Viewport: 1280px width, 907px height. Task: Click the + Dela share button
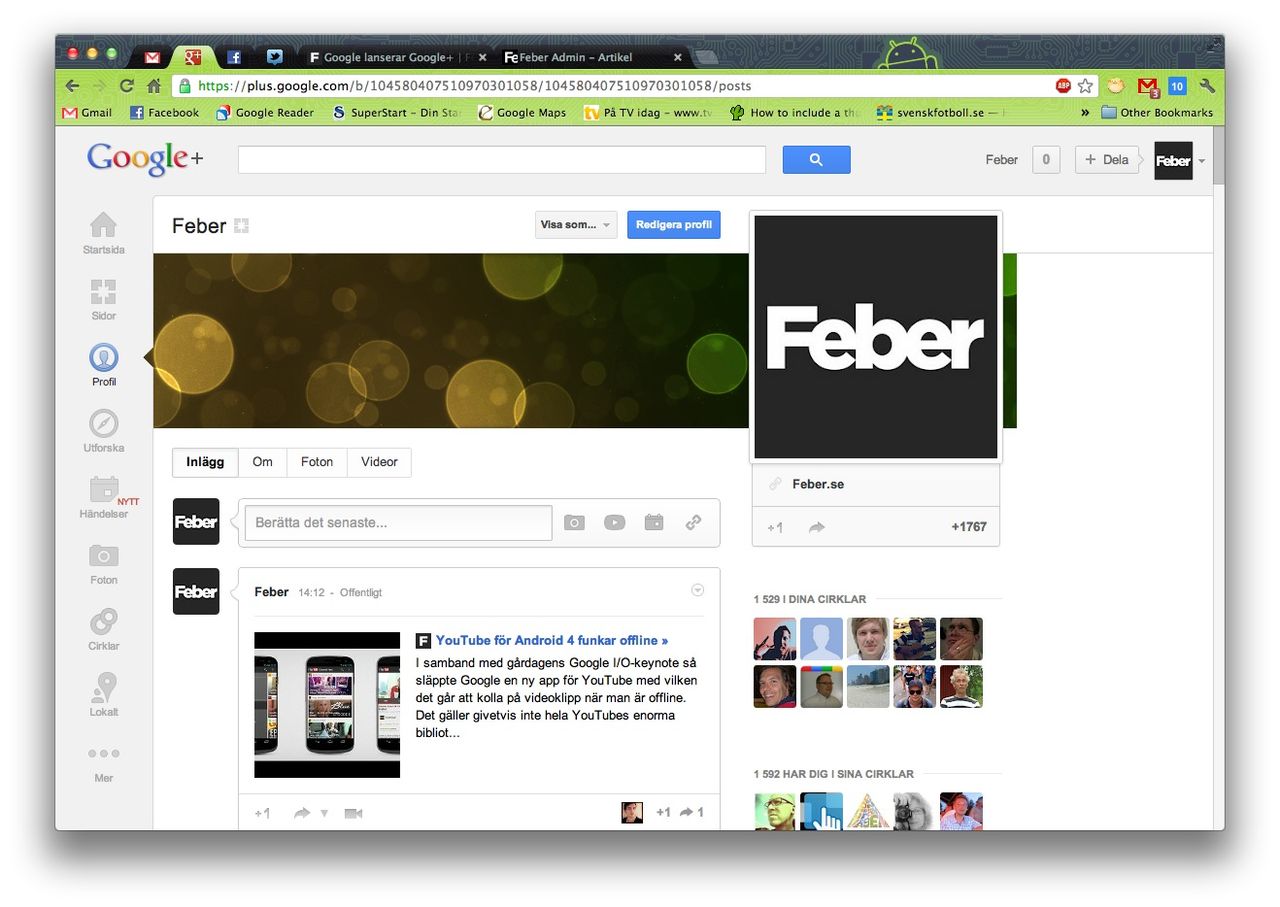pyautogui.click(x=1107, y=160)
